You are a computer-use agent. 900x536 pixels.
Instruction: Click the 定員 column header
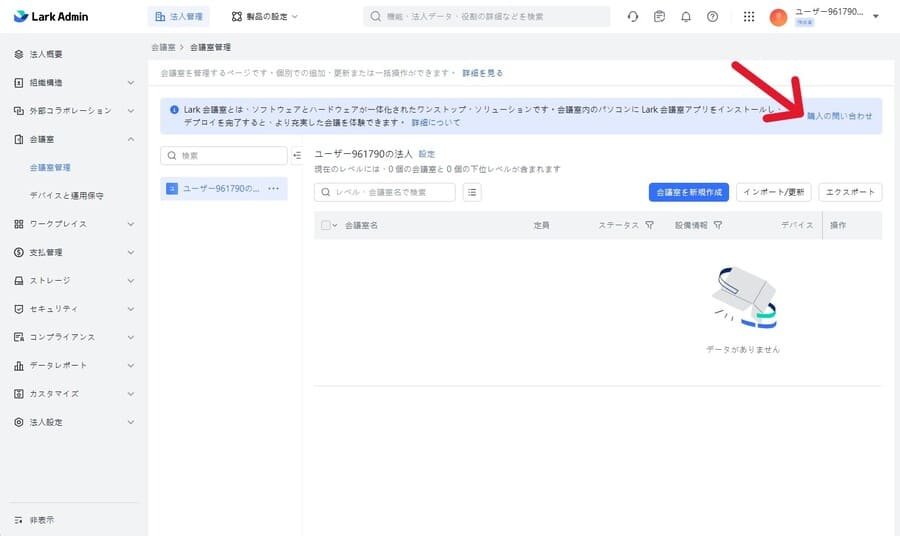pyautogui.click(x=541, y=226)
